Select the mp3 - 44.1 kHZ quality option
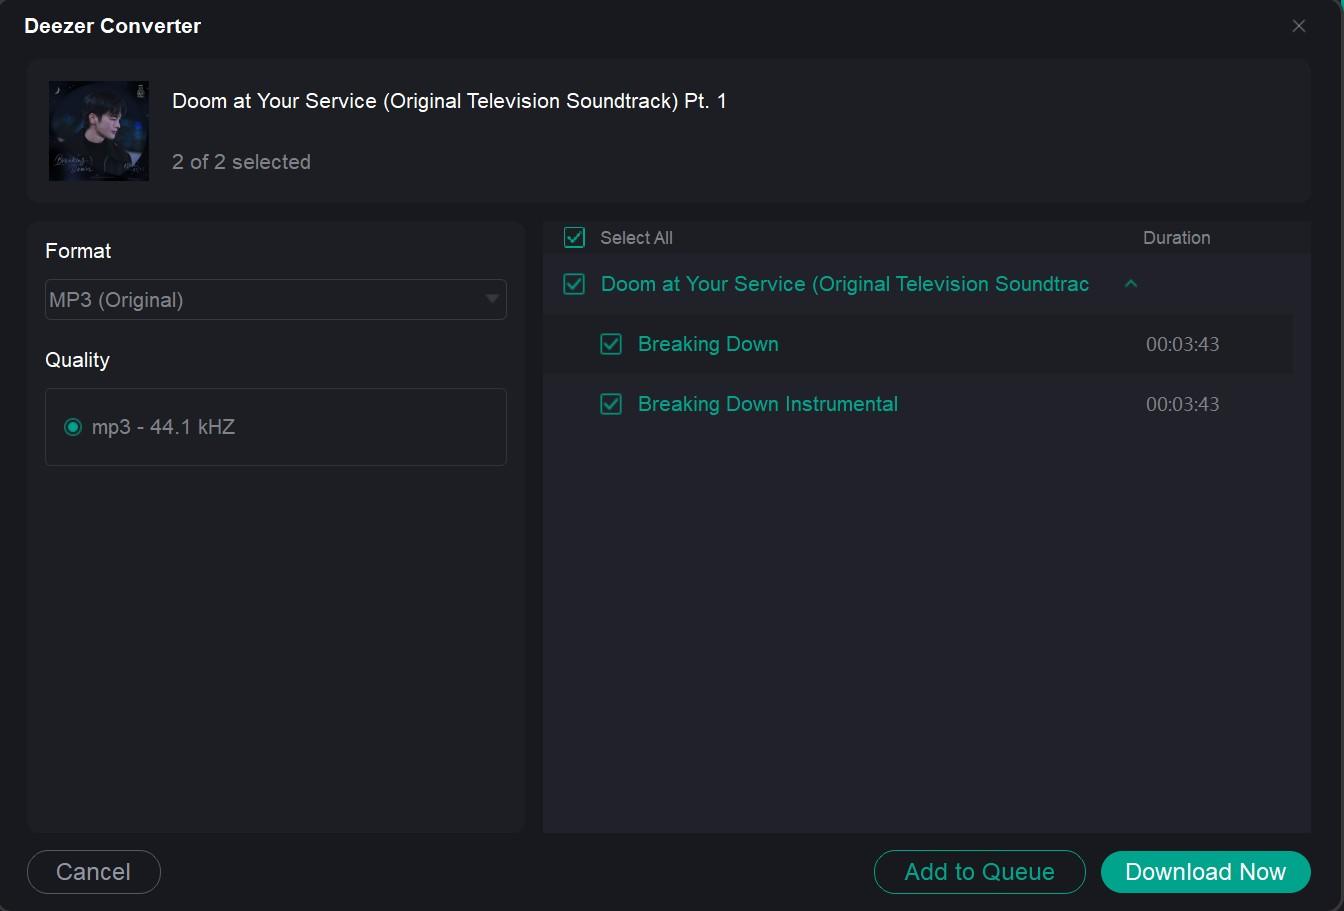This screenshot has width=1344, height=911. 73,427
